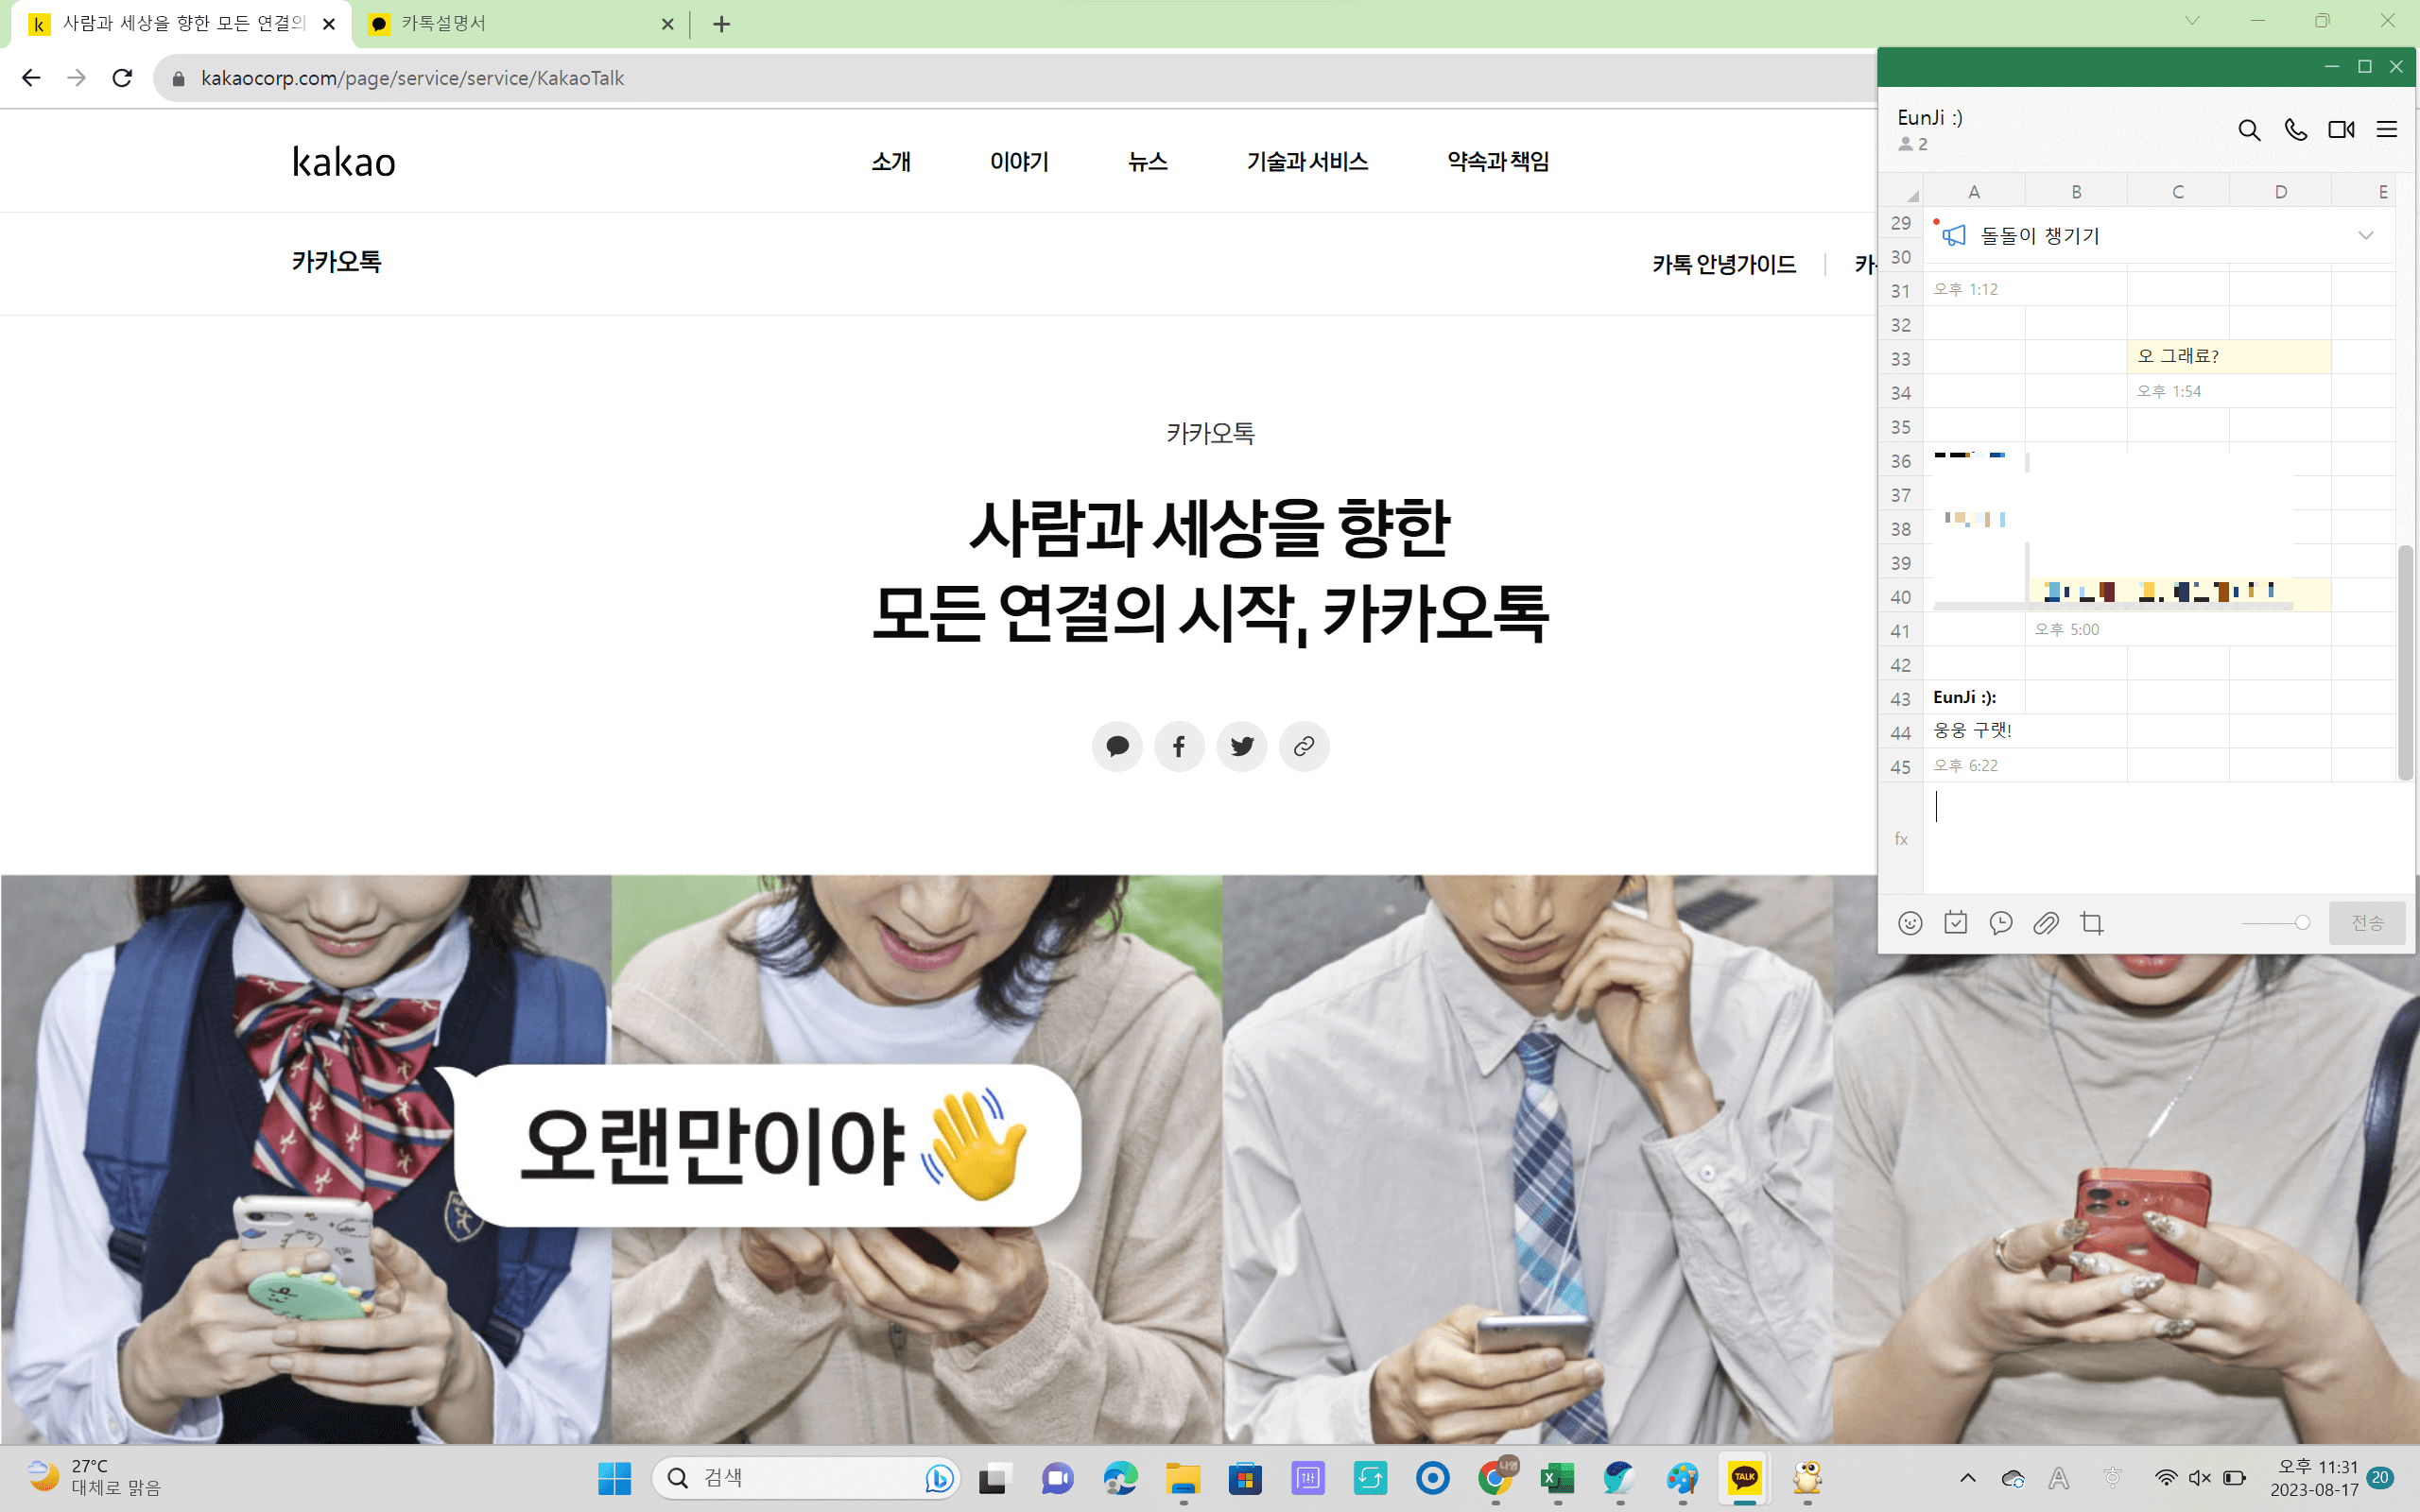Image resolution: width=2420 pixels, height=1512 pixels.
Task: Open Microsoft Store from the taskbar
Action: click(1245, 1478)
